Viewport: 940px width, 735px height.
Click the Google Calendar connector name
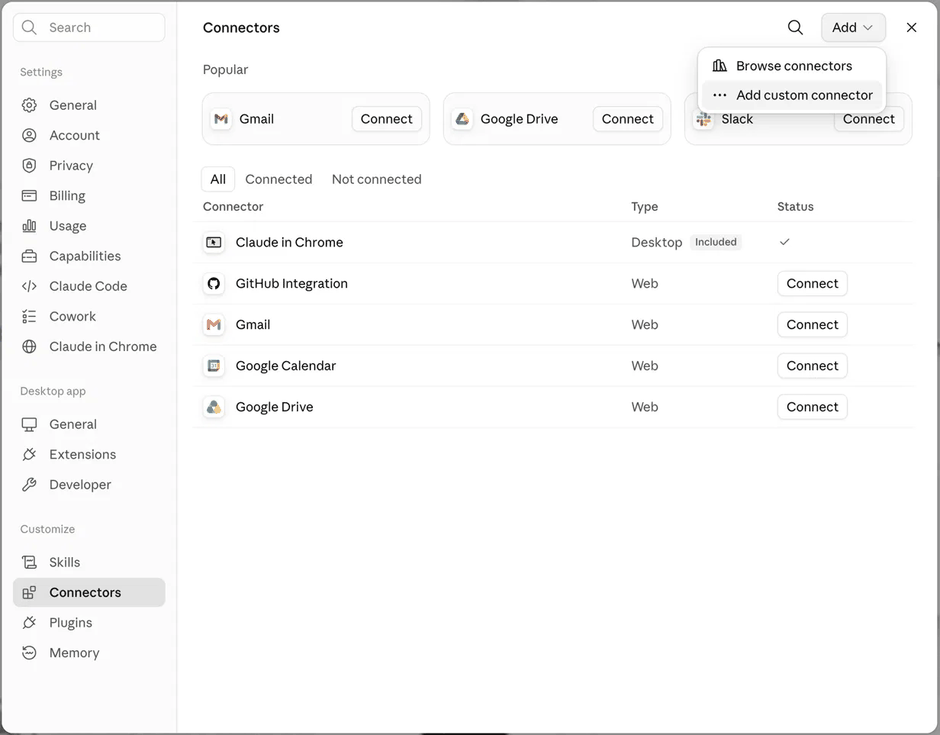285,366
